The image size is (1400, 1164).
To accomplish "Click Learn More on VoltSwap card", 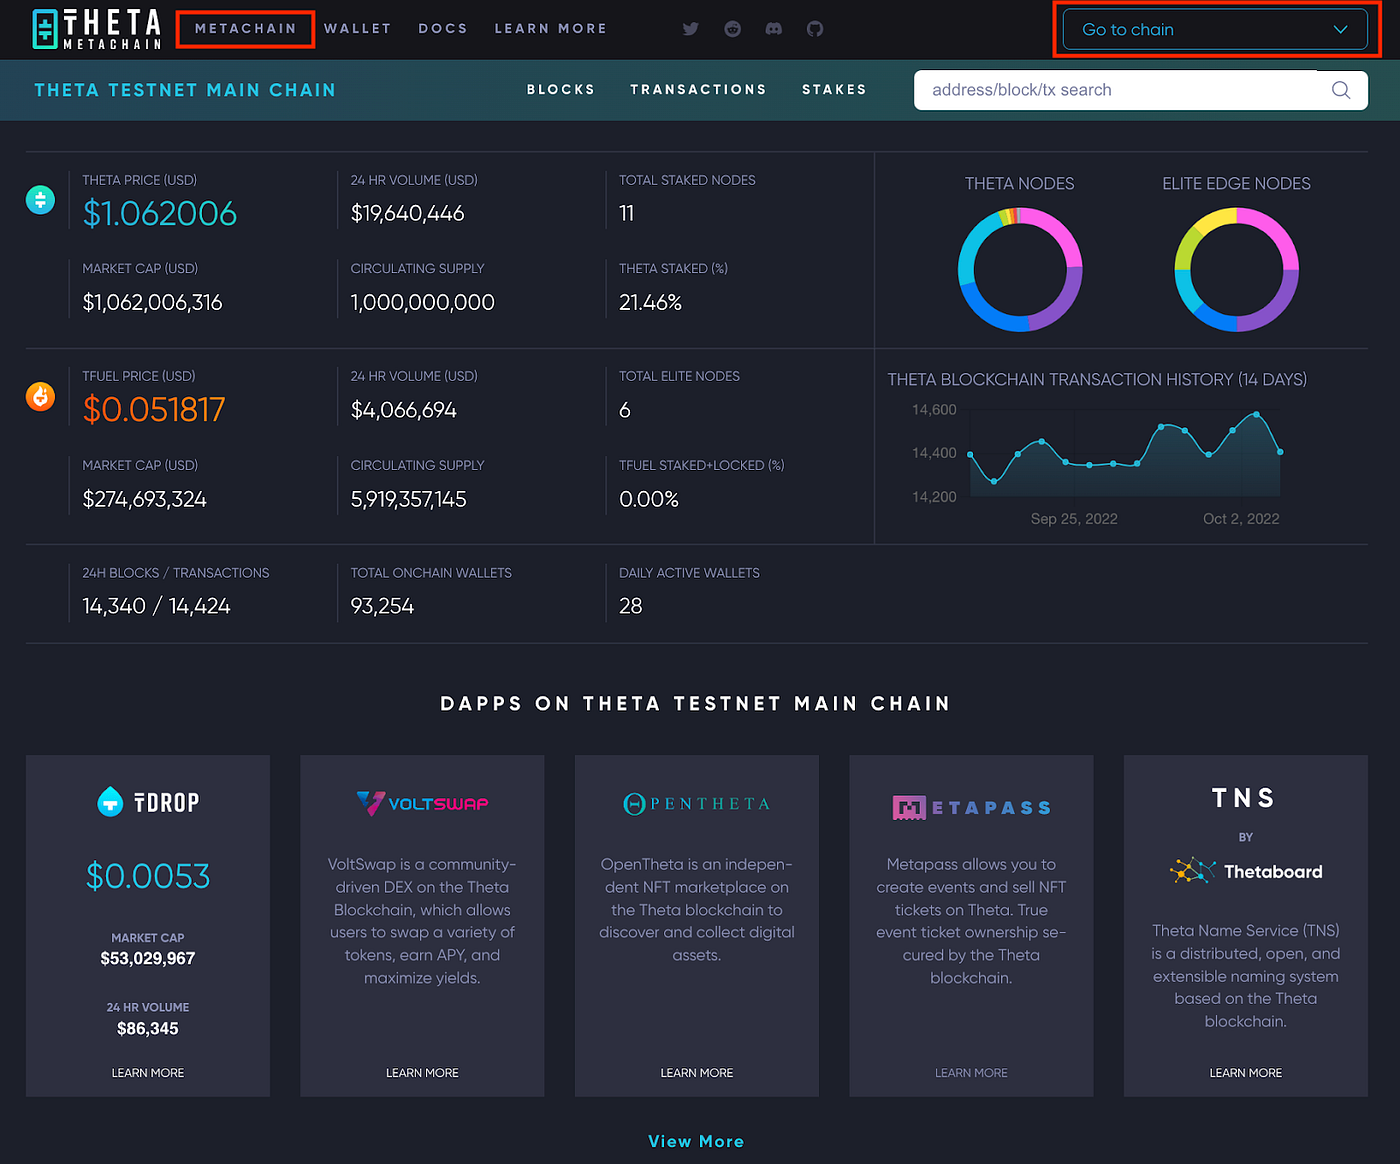I will tap(422, 1073).
